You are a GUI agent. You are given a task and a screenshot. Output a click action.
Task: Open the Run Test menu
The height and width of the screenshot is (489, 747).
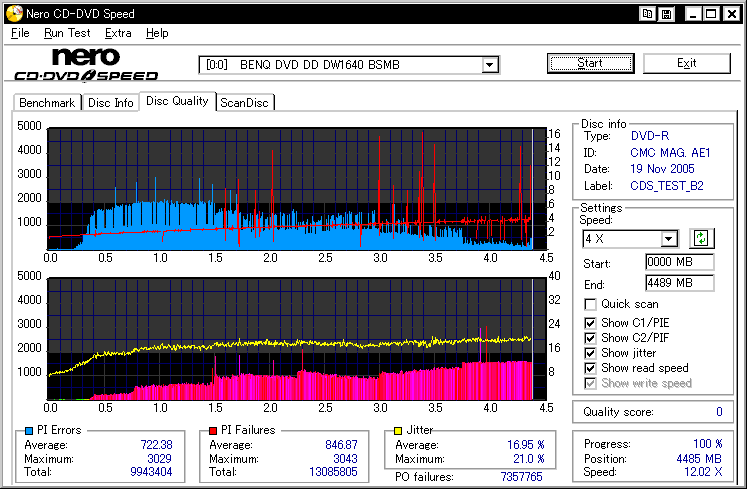click(67, 33)
